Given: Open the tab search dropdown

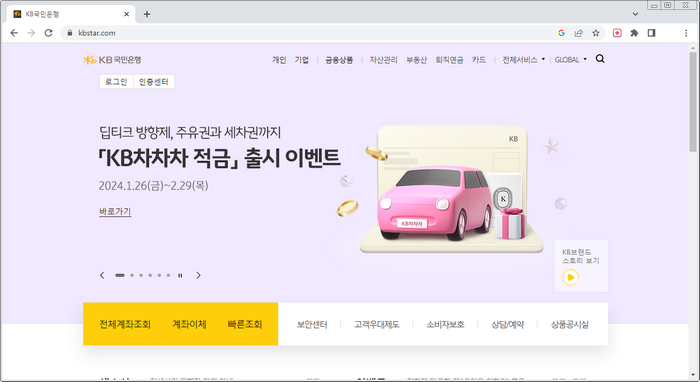Looking at the screenshot, I should pos(635,14).
